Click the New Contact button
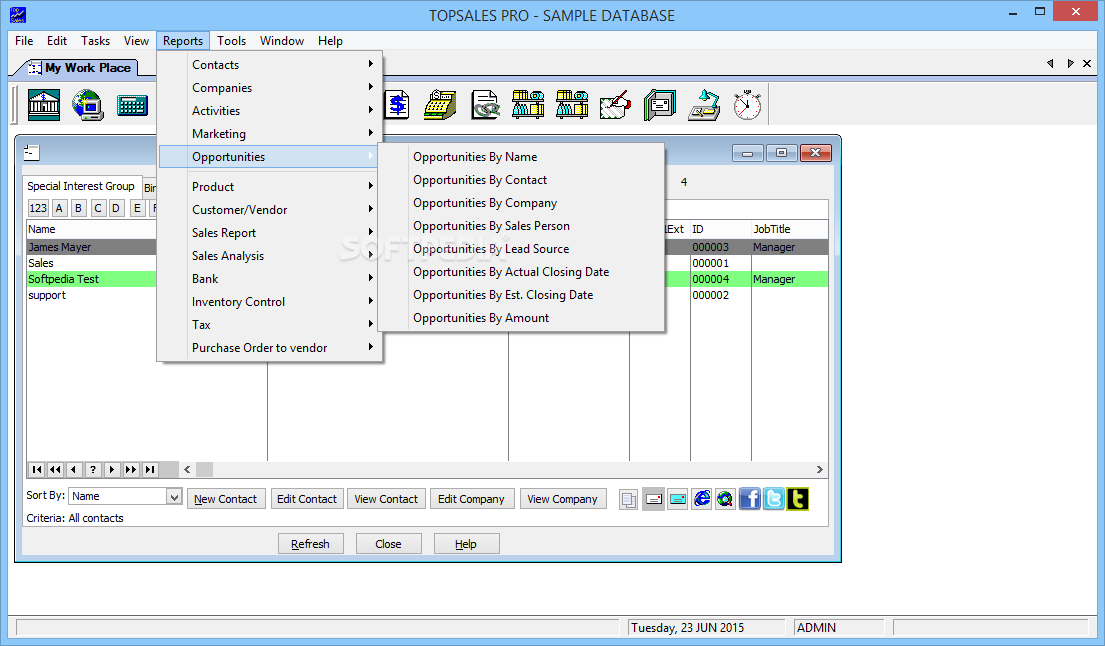Screen dimensions: 1105x646 [x=226, y=499]
